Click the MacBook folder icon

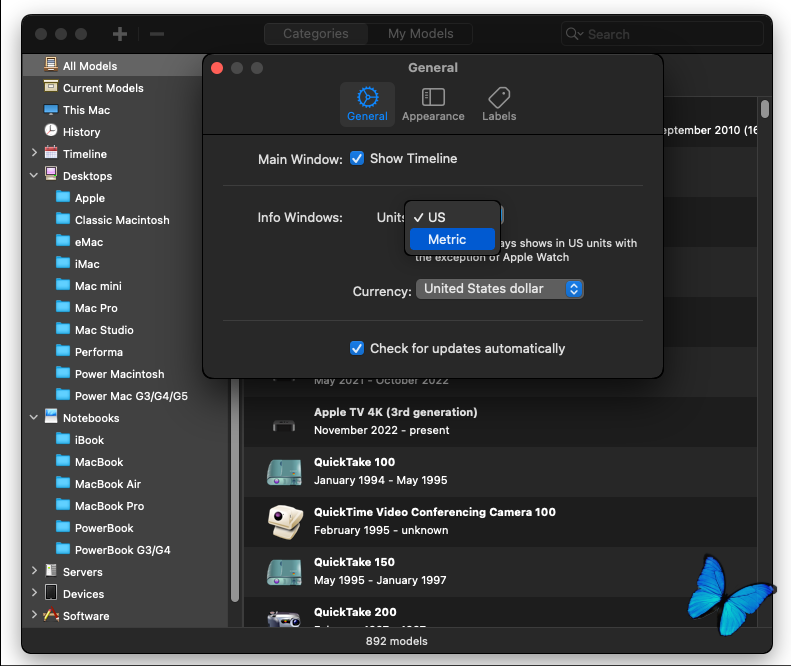pyautogui.click(x=63, y=460)
